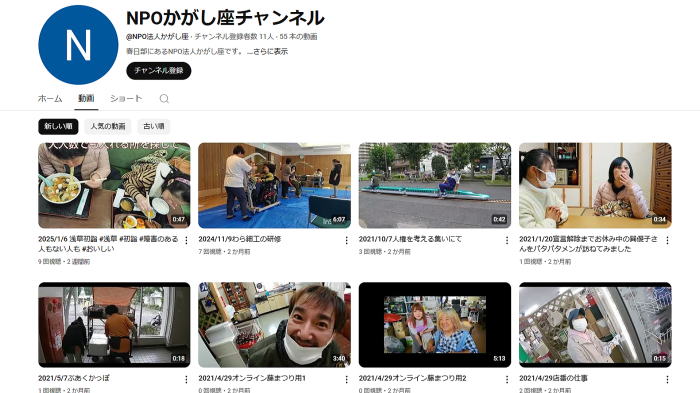
Task: Play the 店番の仕事 0:15 thumbnail
Action: point(595,325)
